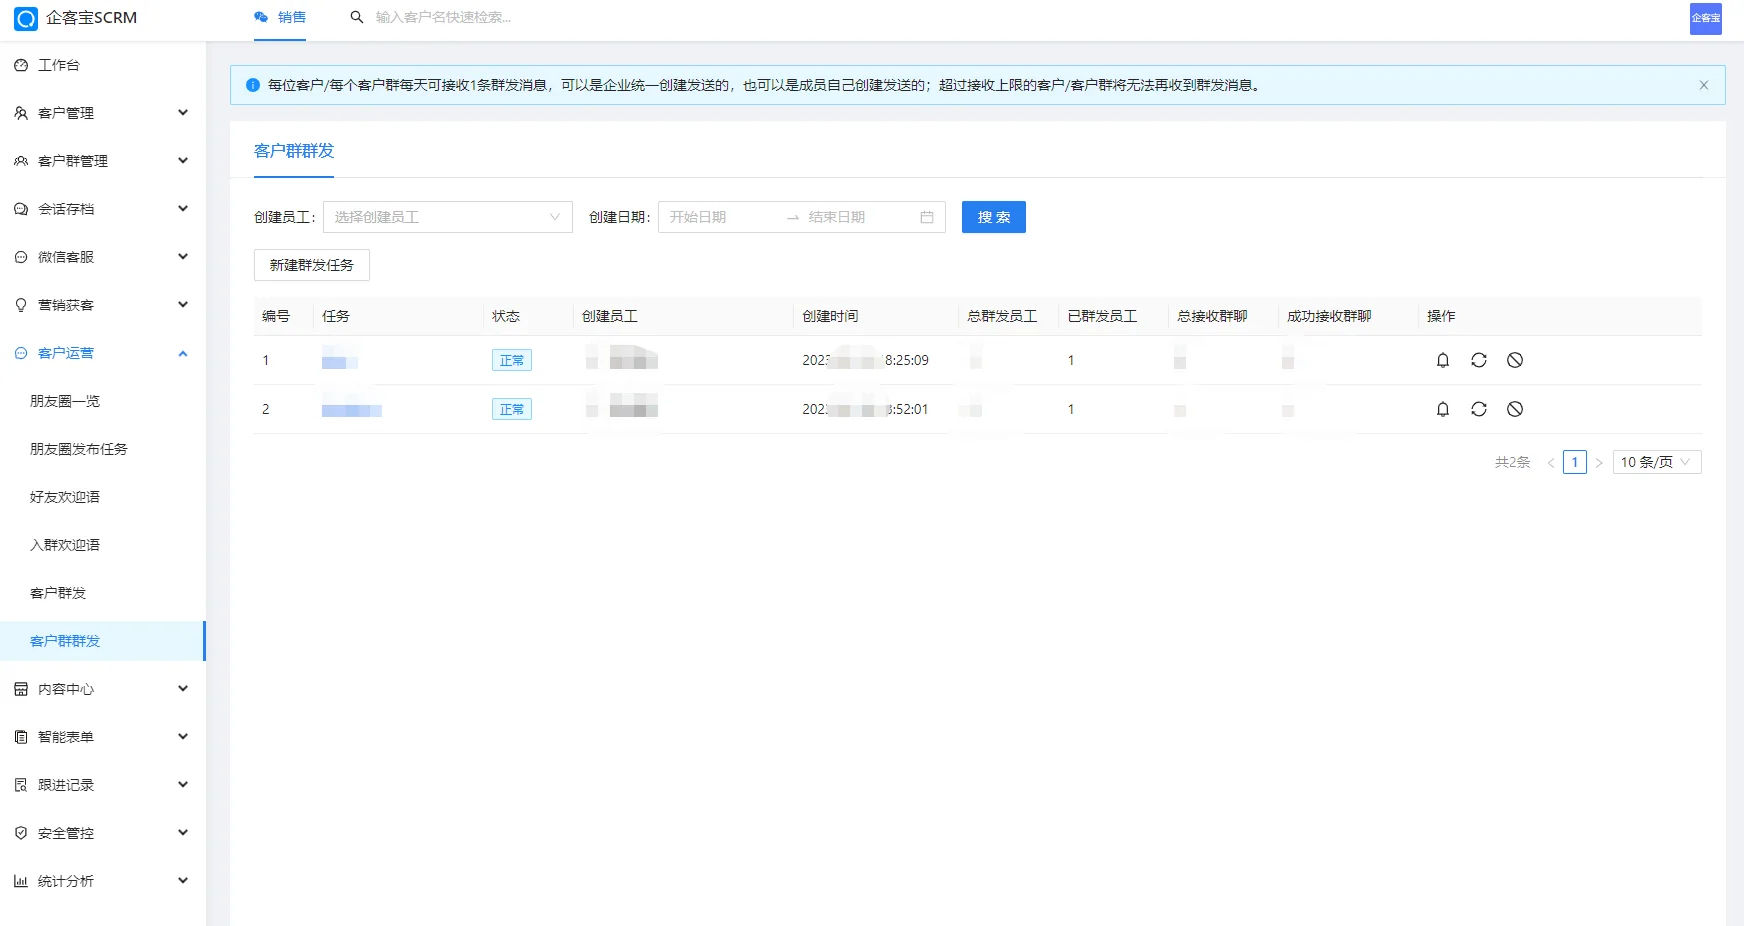Click the 安全管控 shield icon
This screenshot has width=1744, height=926.
21,833
